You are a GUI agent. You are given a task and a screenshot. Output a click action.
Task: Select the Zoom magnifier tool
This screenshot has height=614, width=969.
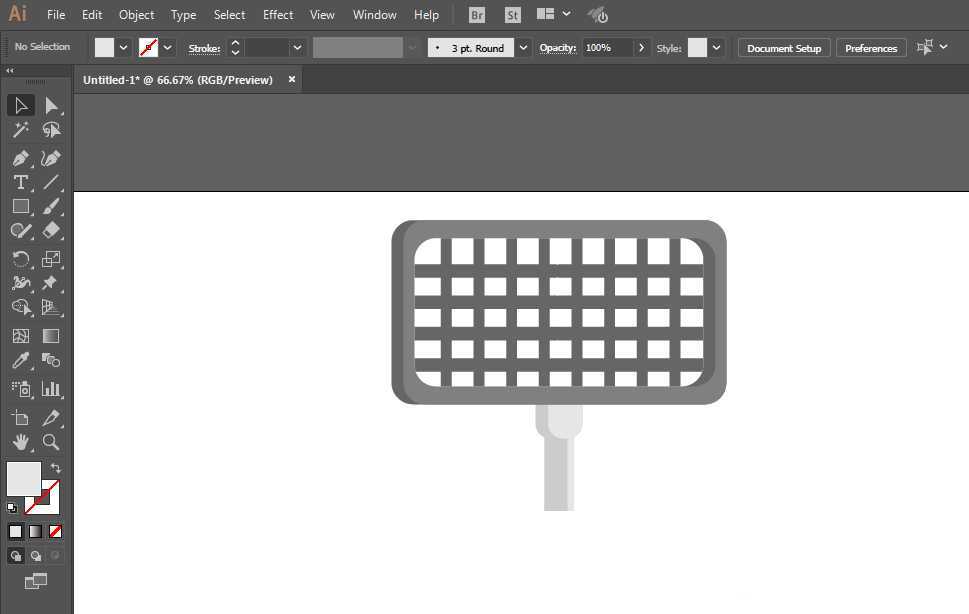coord(51,441)
